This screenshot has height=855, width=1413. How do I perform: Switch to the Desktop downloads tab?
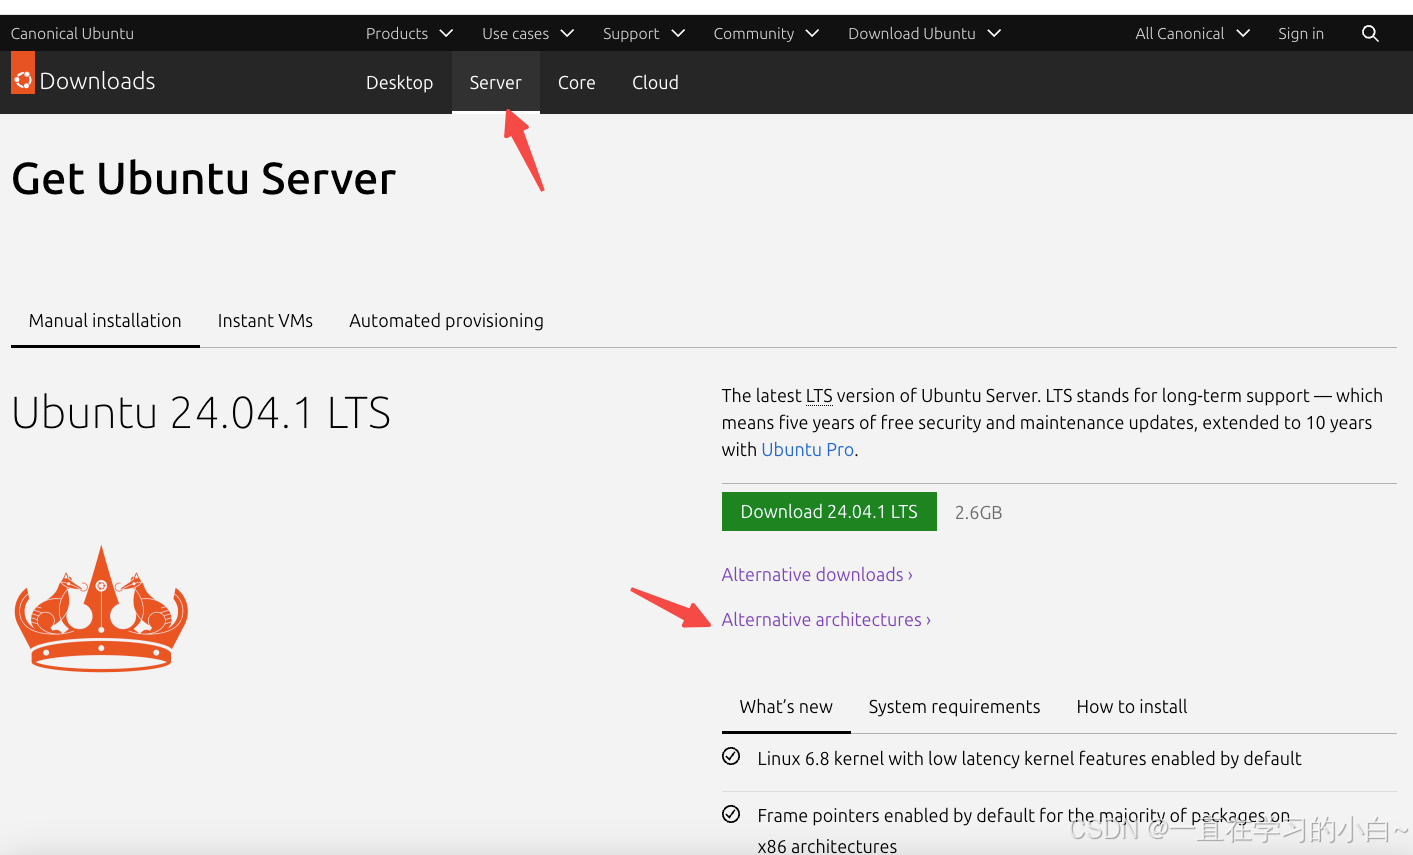pyautogui.click(x=399, y=82)
